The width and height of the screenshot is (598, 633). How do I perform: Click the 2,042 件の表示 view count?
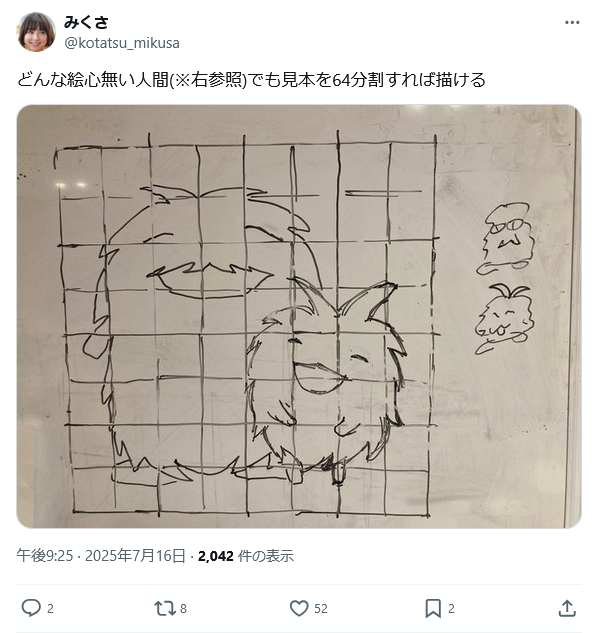point(245,556)
